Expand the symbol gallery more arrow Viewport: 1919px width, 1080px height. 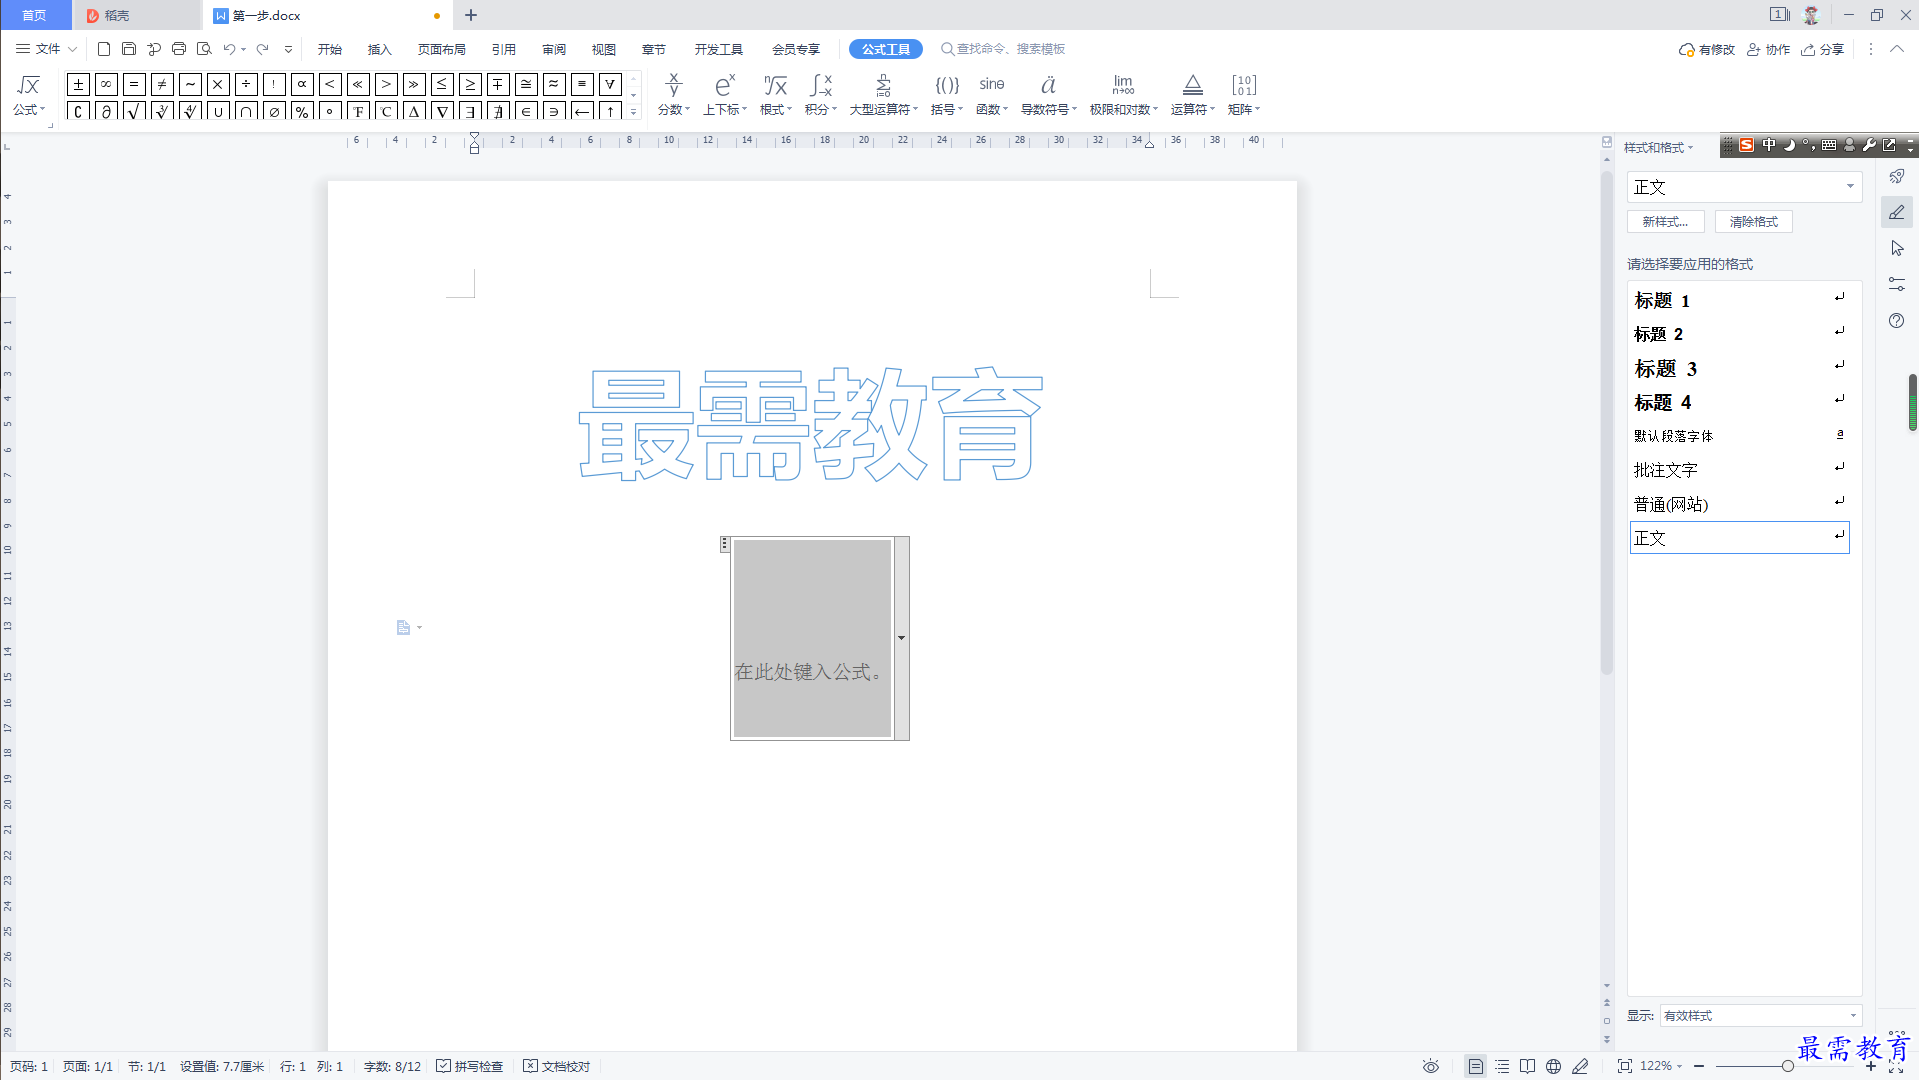coord(634,112)
